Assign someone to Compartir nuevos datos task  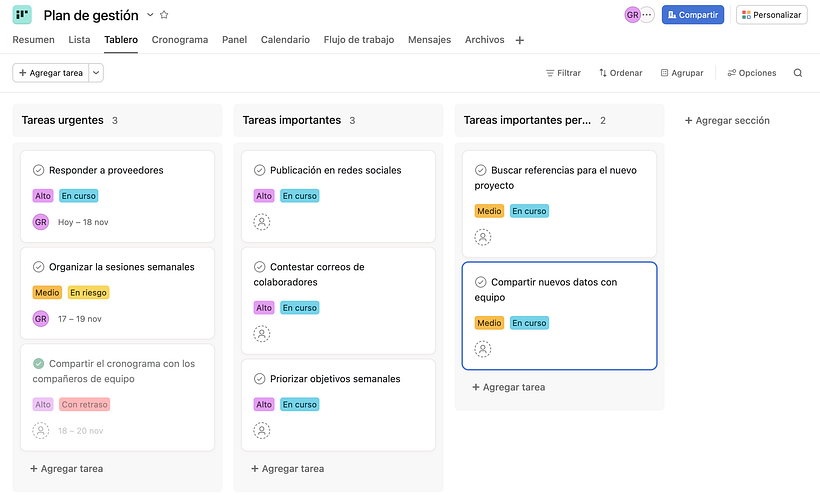click(483, 349)
